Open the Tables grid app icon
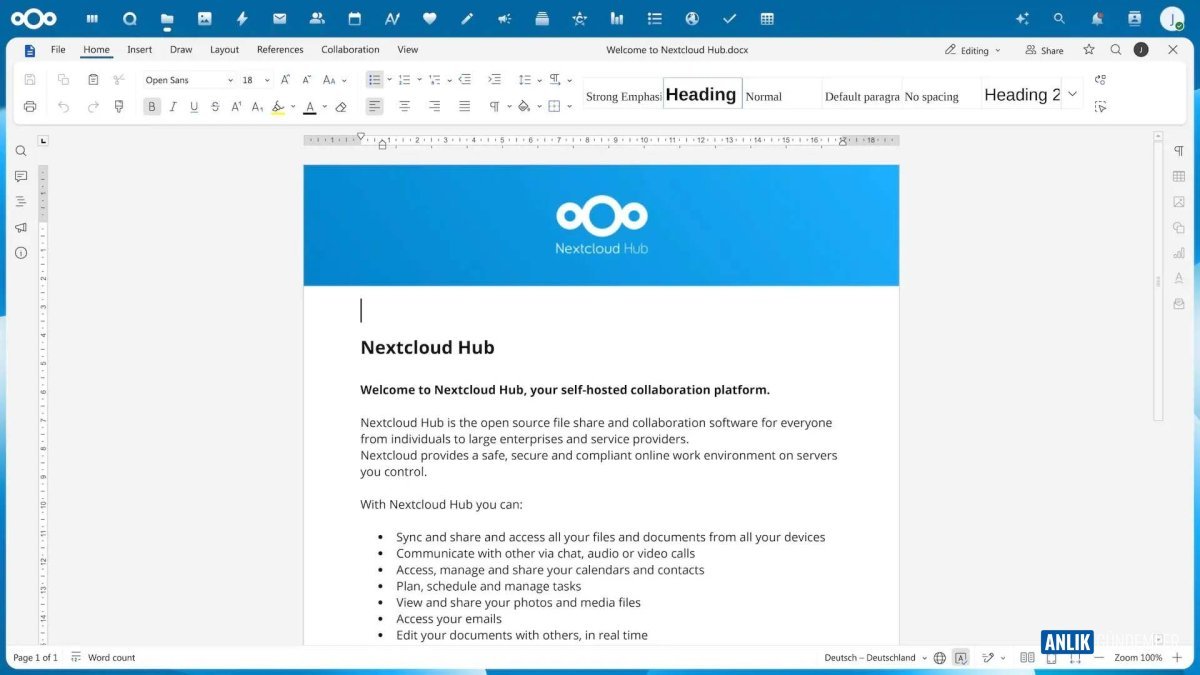Viewport: 1200px width, 675px height. tap(767, 18)
